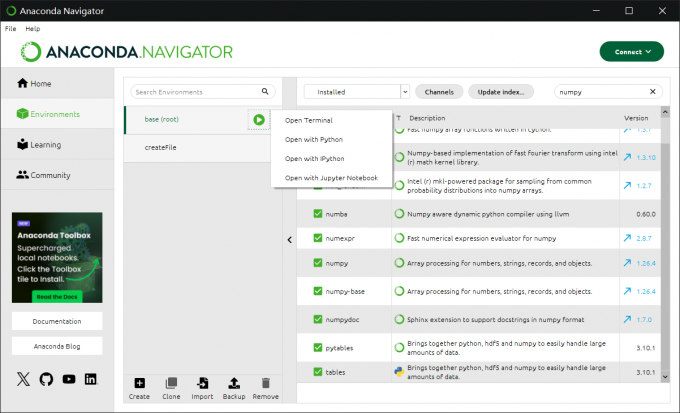Clear the numpy package search with X
Viewport: 680px width, 413px height.
pos(653,92)
